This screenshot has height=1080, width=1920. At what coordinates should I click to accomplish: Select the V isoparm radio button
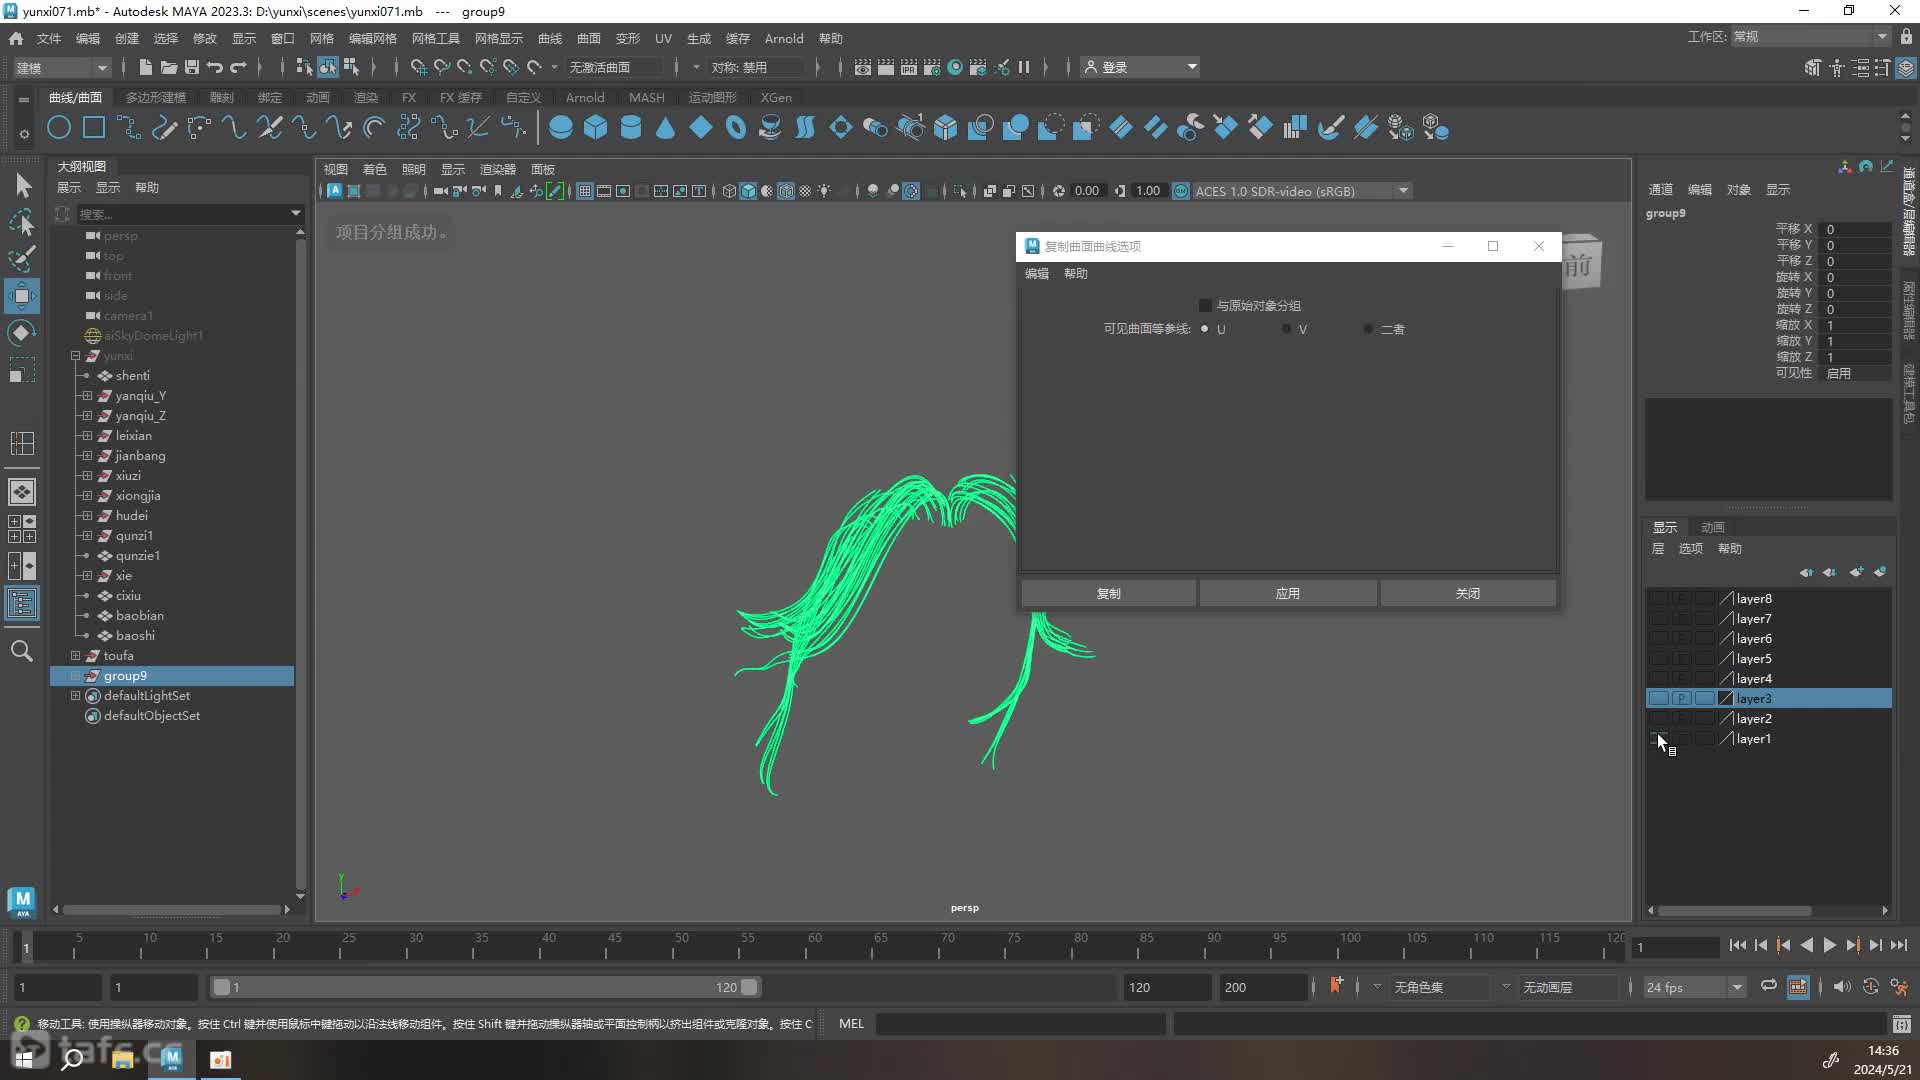[x=1286, y=329]
